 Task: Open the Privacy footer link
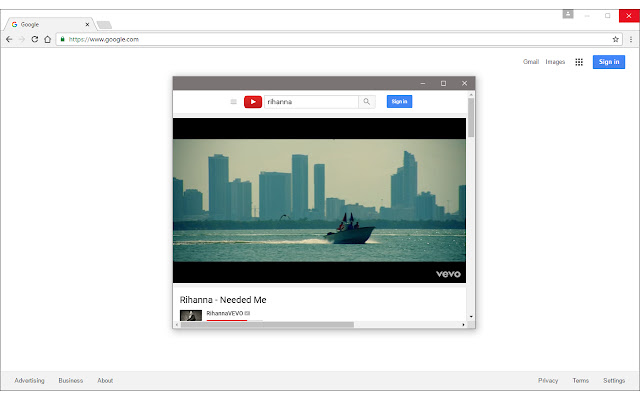548,380
